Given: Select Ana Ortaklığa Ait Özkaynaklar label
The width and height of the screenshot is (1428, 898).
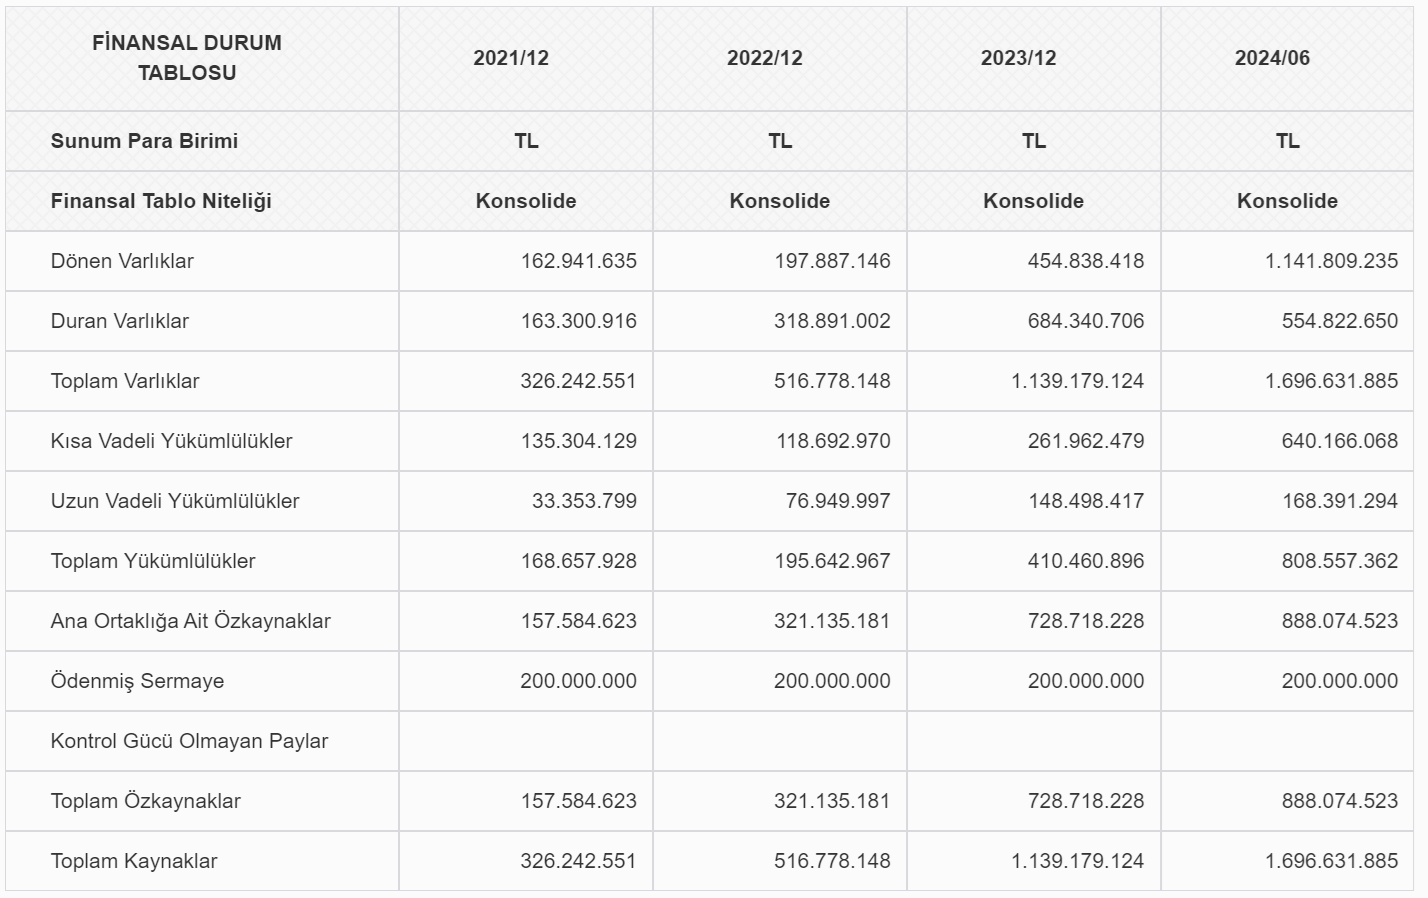Looking at the screenshot, I should click(190, 621).
